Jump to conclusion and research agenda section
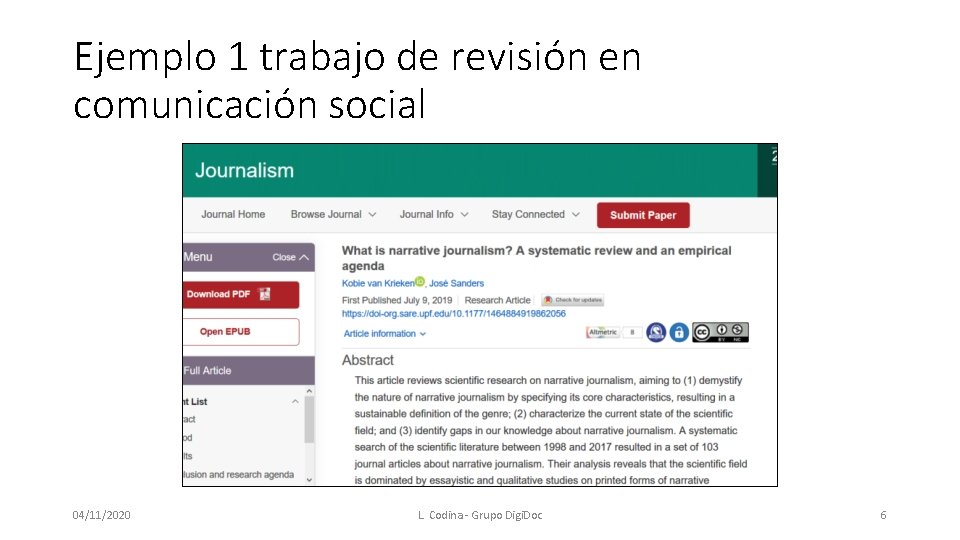The height and width of the screenshot is (540, 960). 239,474
